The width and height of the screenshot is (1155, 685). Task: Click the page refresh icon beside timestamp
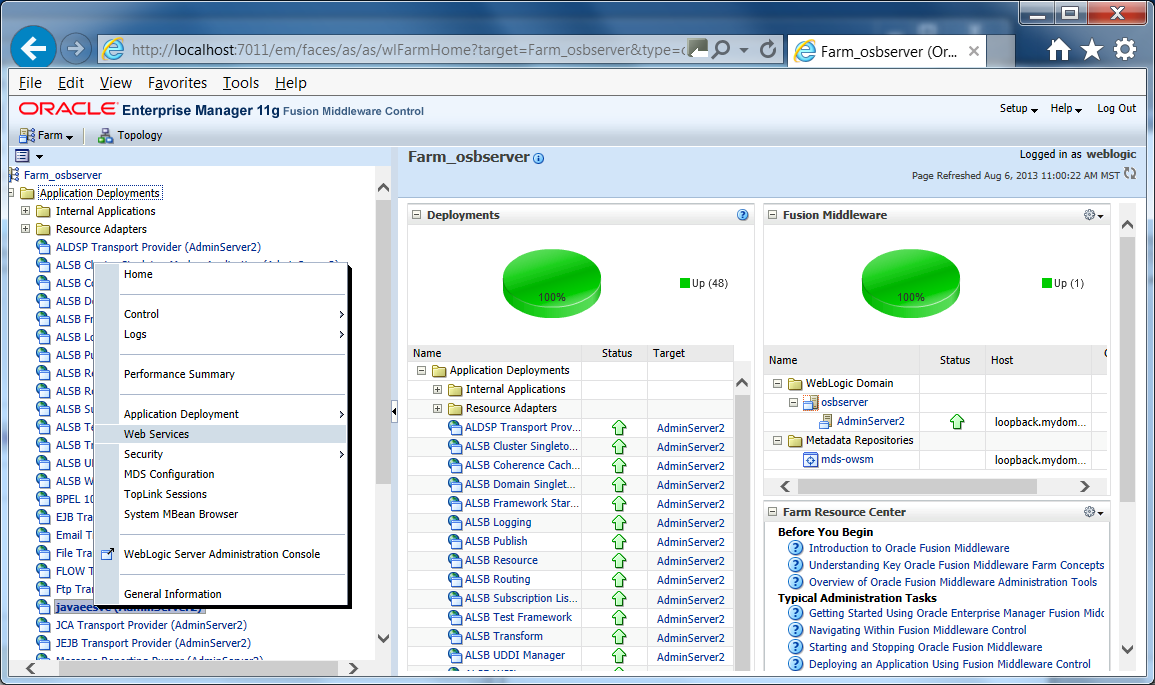pos(1130,174)
